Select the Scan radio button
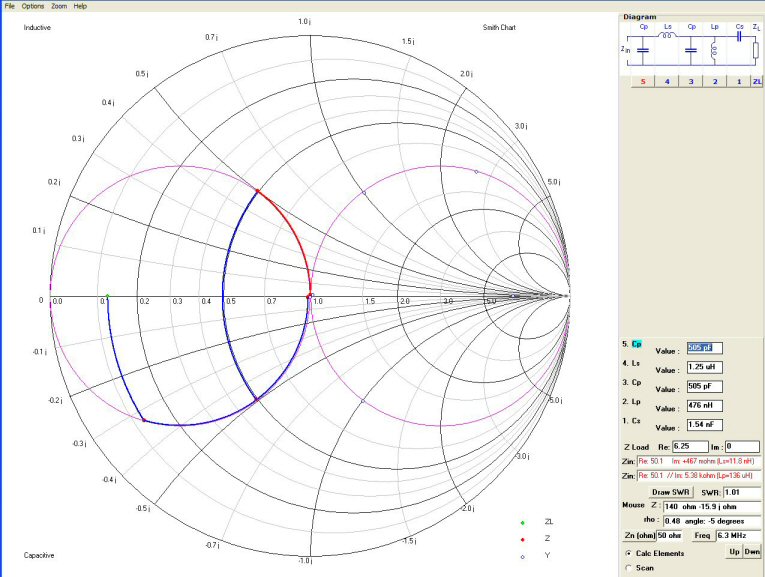The image size is (765, 577). click(628, 568)
